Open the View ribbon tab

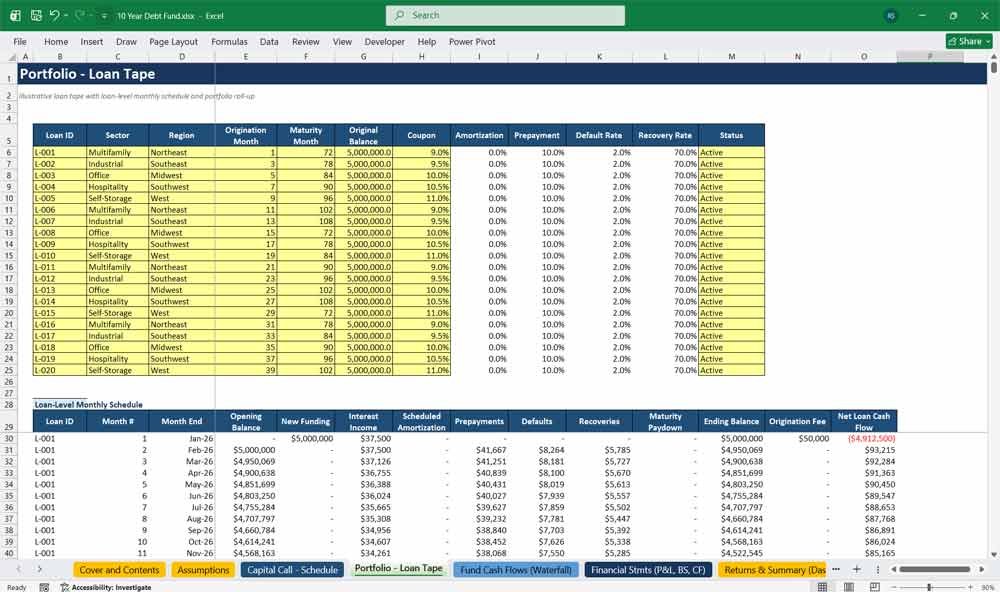342,41
